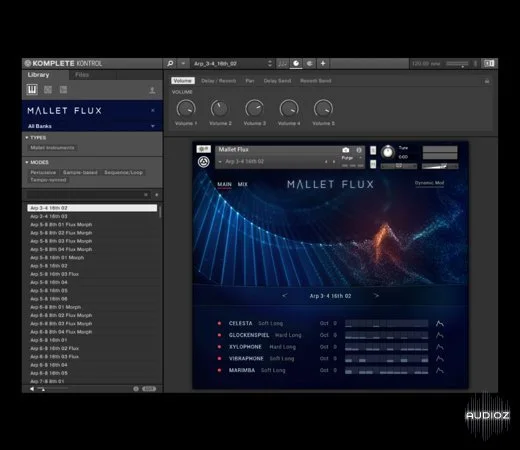Open envelope curve icon for Glockenspiel

pyautogui.click(x=440, y=335)
